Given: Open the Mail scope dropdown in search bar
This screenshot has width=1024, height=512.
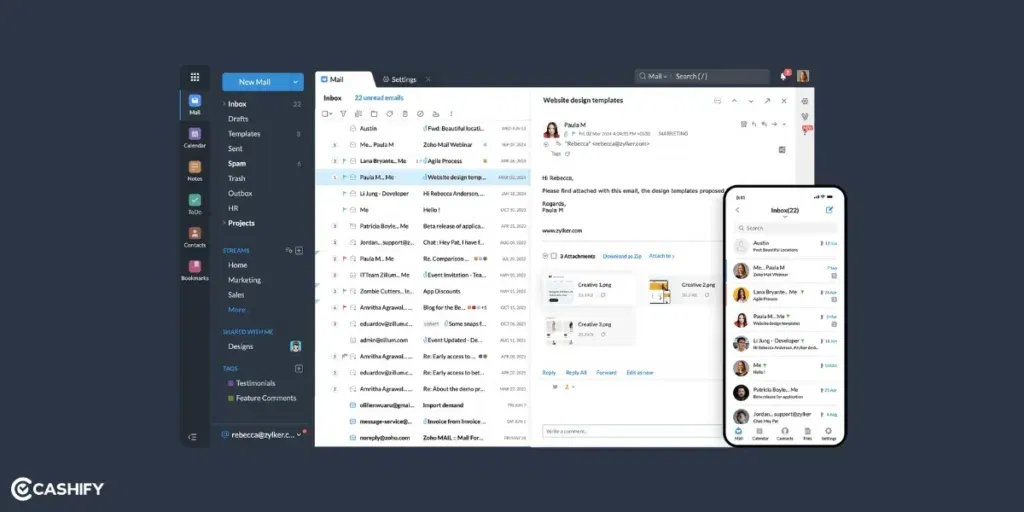Looking at the screenshot, I should [656, 77].
